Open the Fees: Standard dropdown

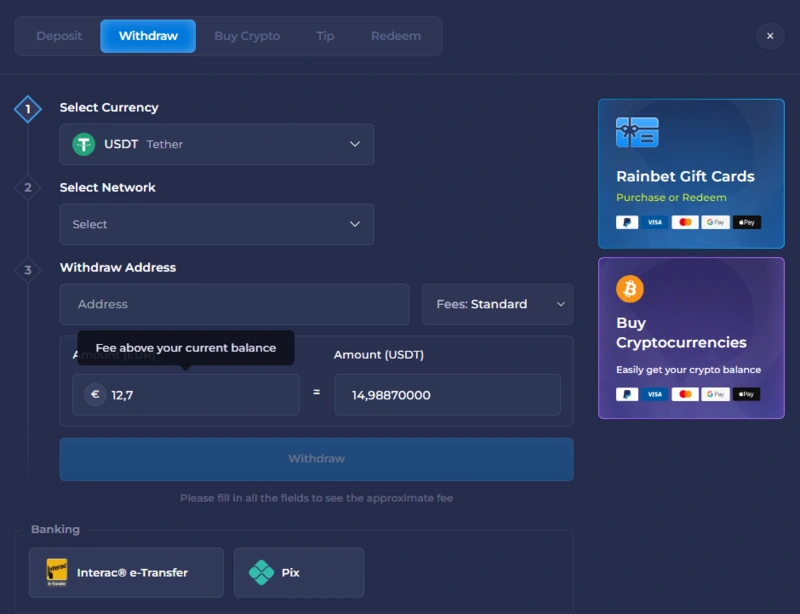point(497,304)
